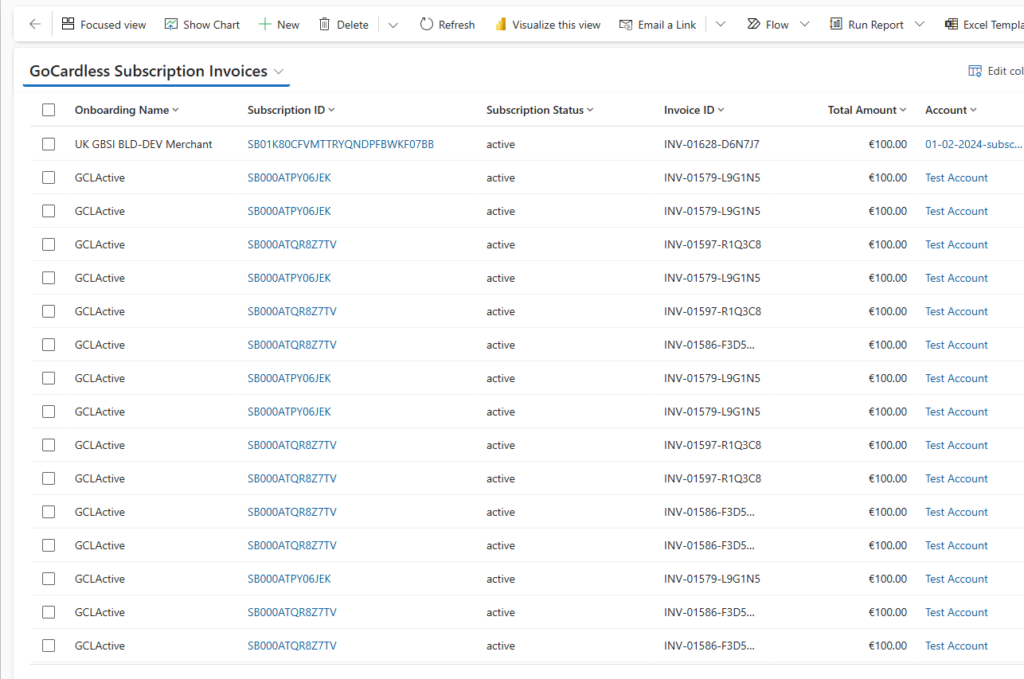Select the last GCLActive row checkbox

48,646
